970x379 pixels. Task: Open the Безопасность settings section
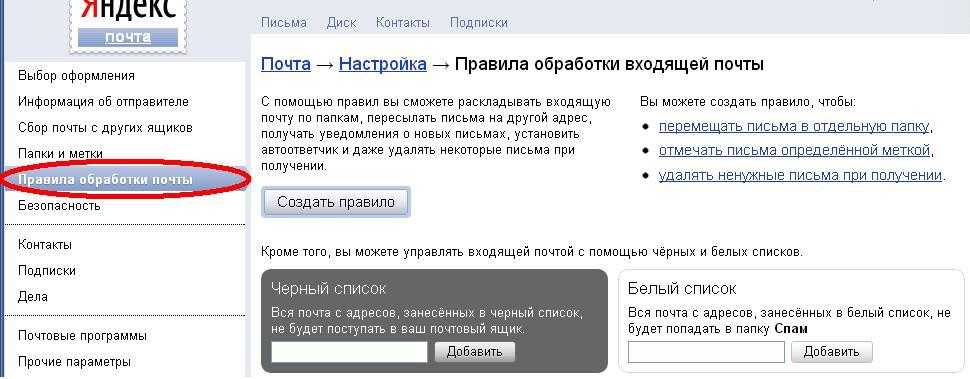(59, 205)
